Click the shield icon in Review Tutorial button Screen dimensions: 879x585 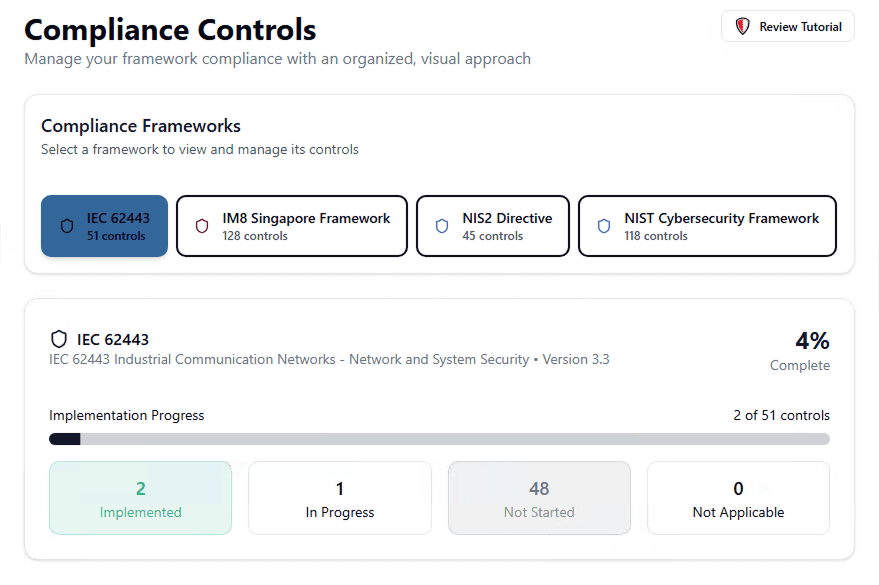(741, 27)
